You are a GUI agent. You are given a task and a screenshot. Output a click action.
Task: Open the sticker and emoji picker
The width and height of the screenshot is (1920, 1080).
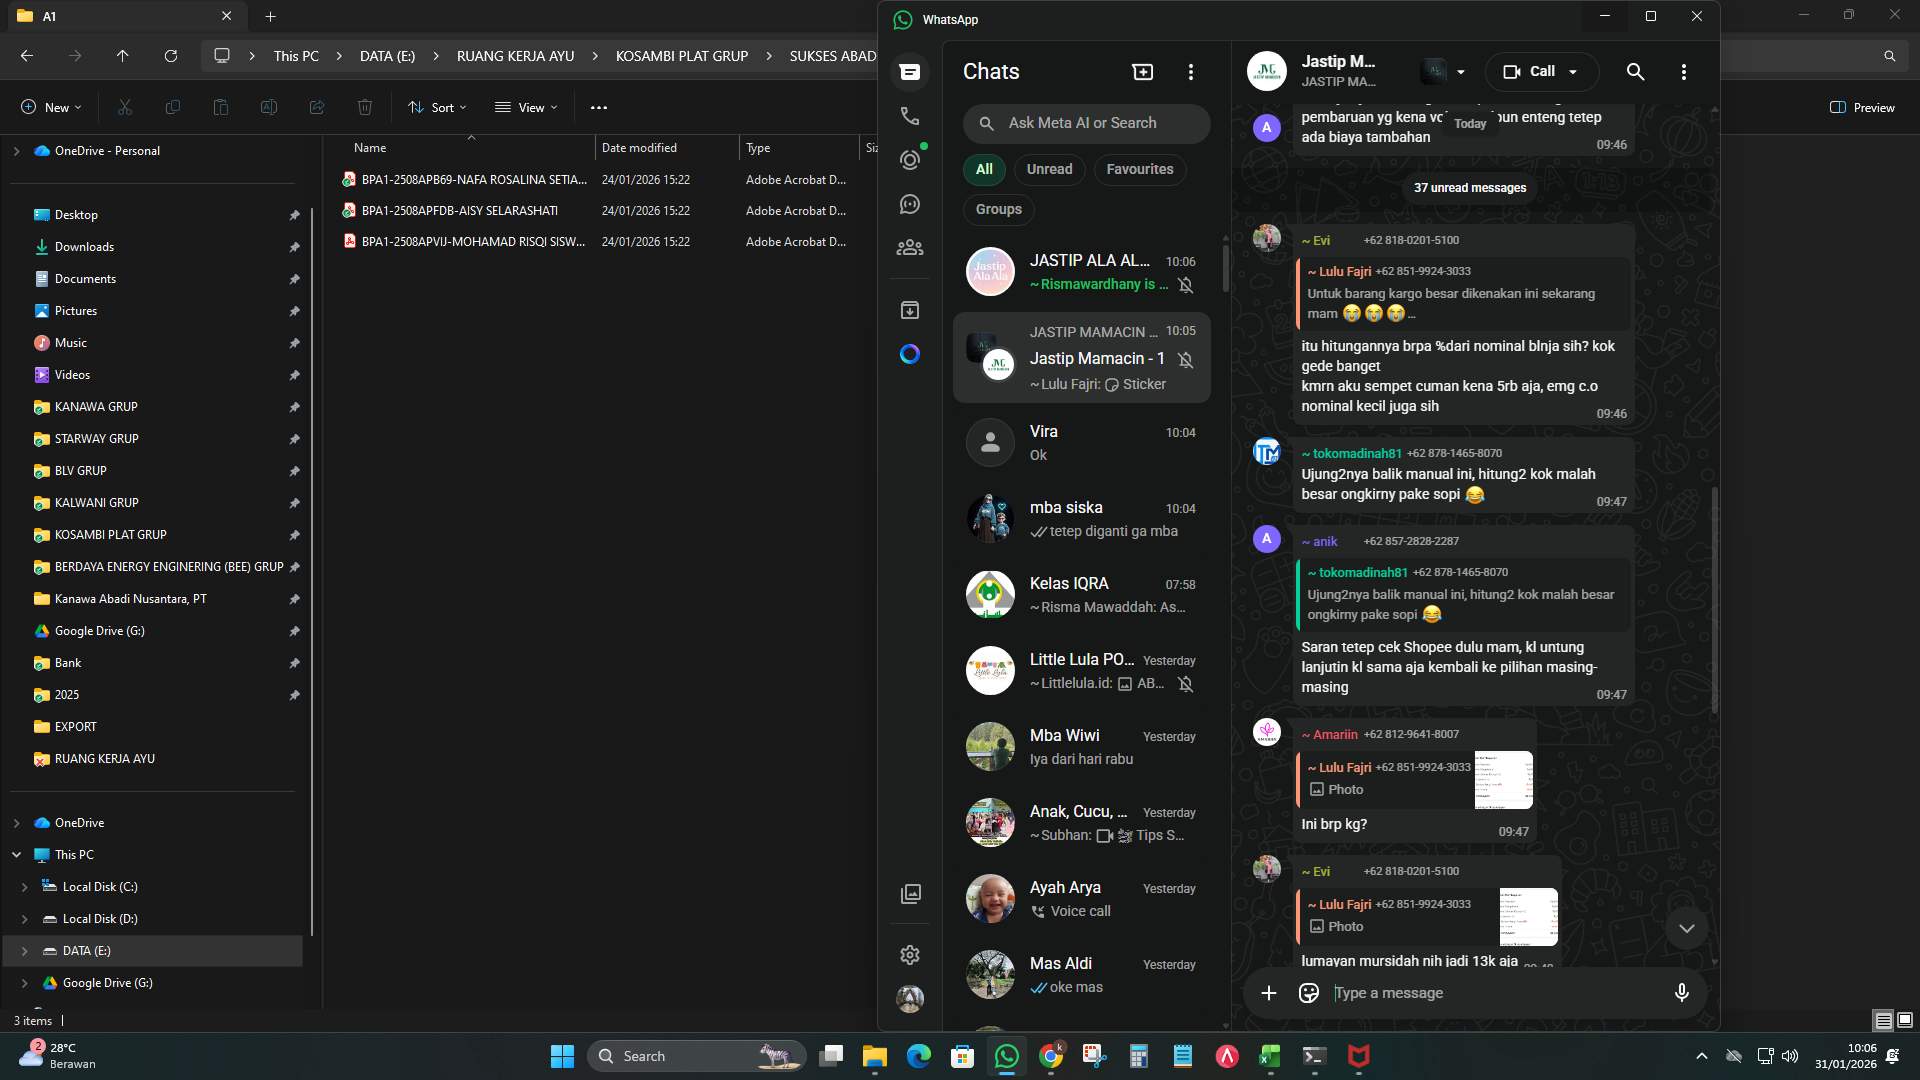1308,993
